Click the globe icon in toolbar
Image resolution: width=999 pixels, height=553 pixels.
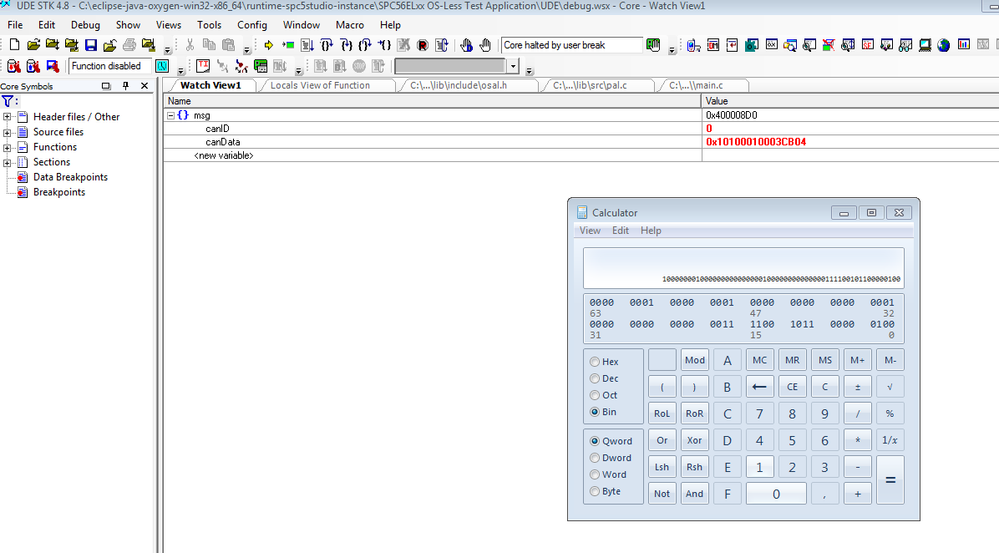[944, 45]
